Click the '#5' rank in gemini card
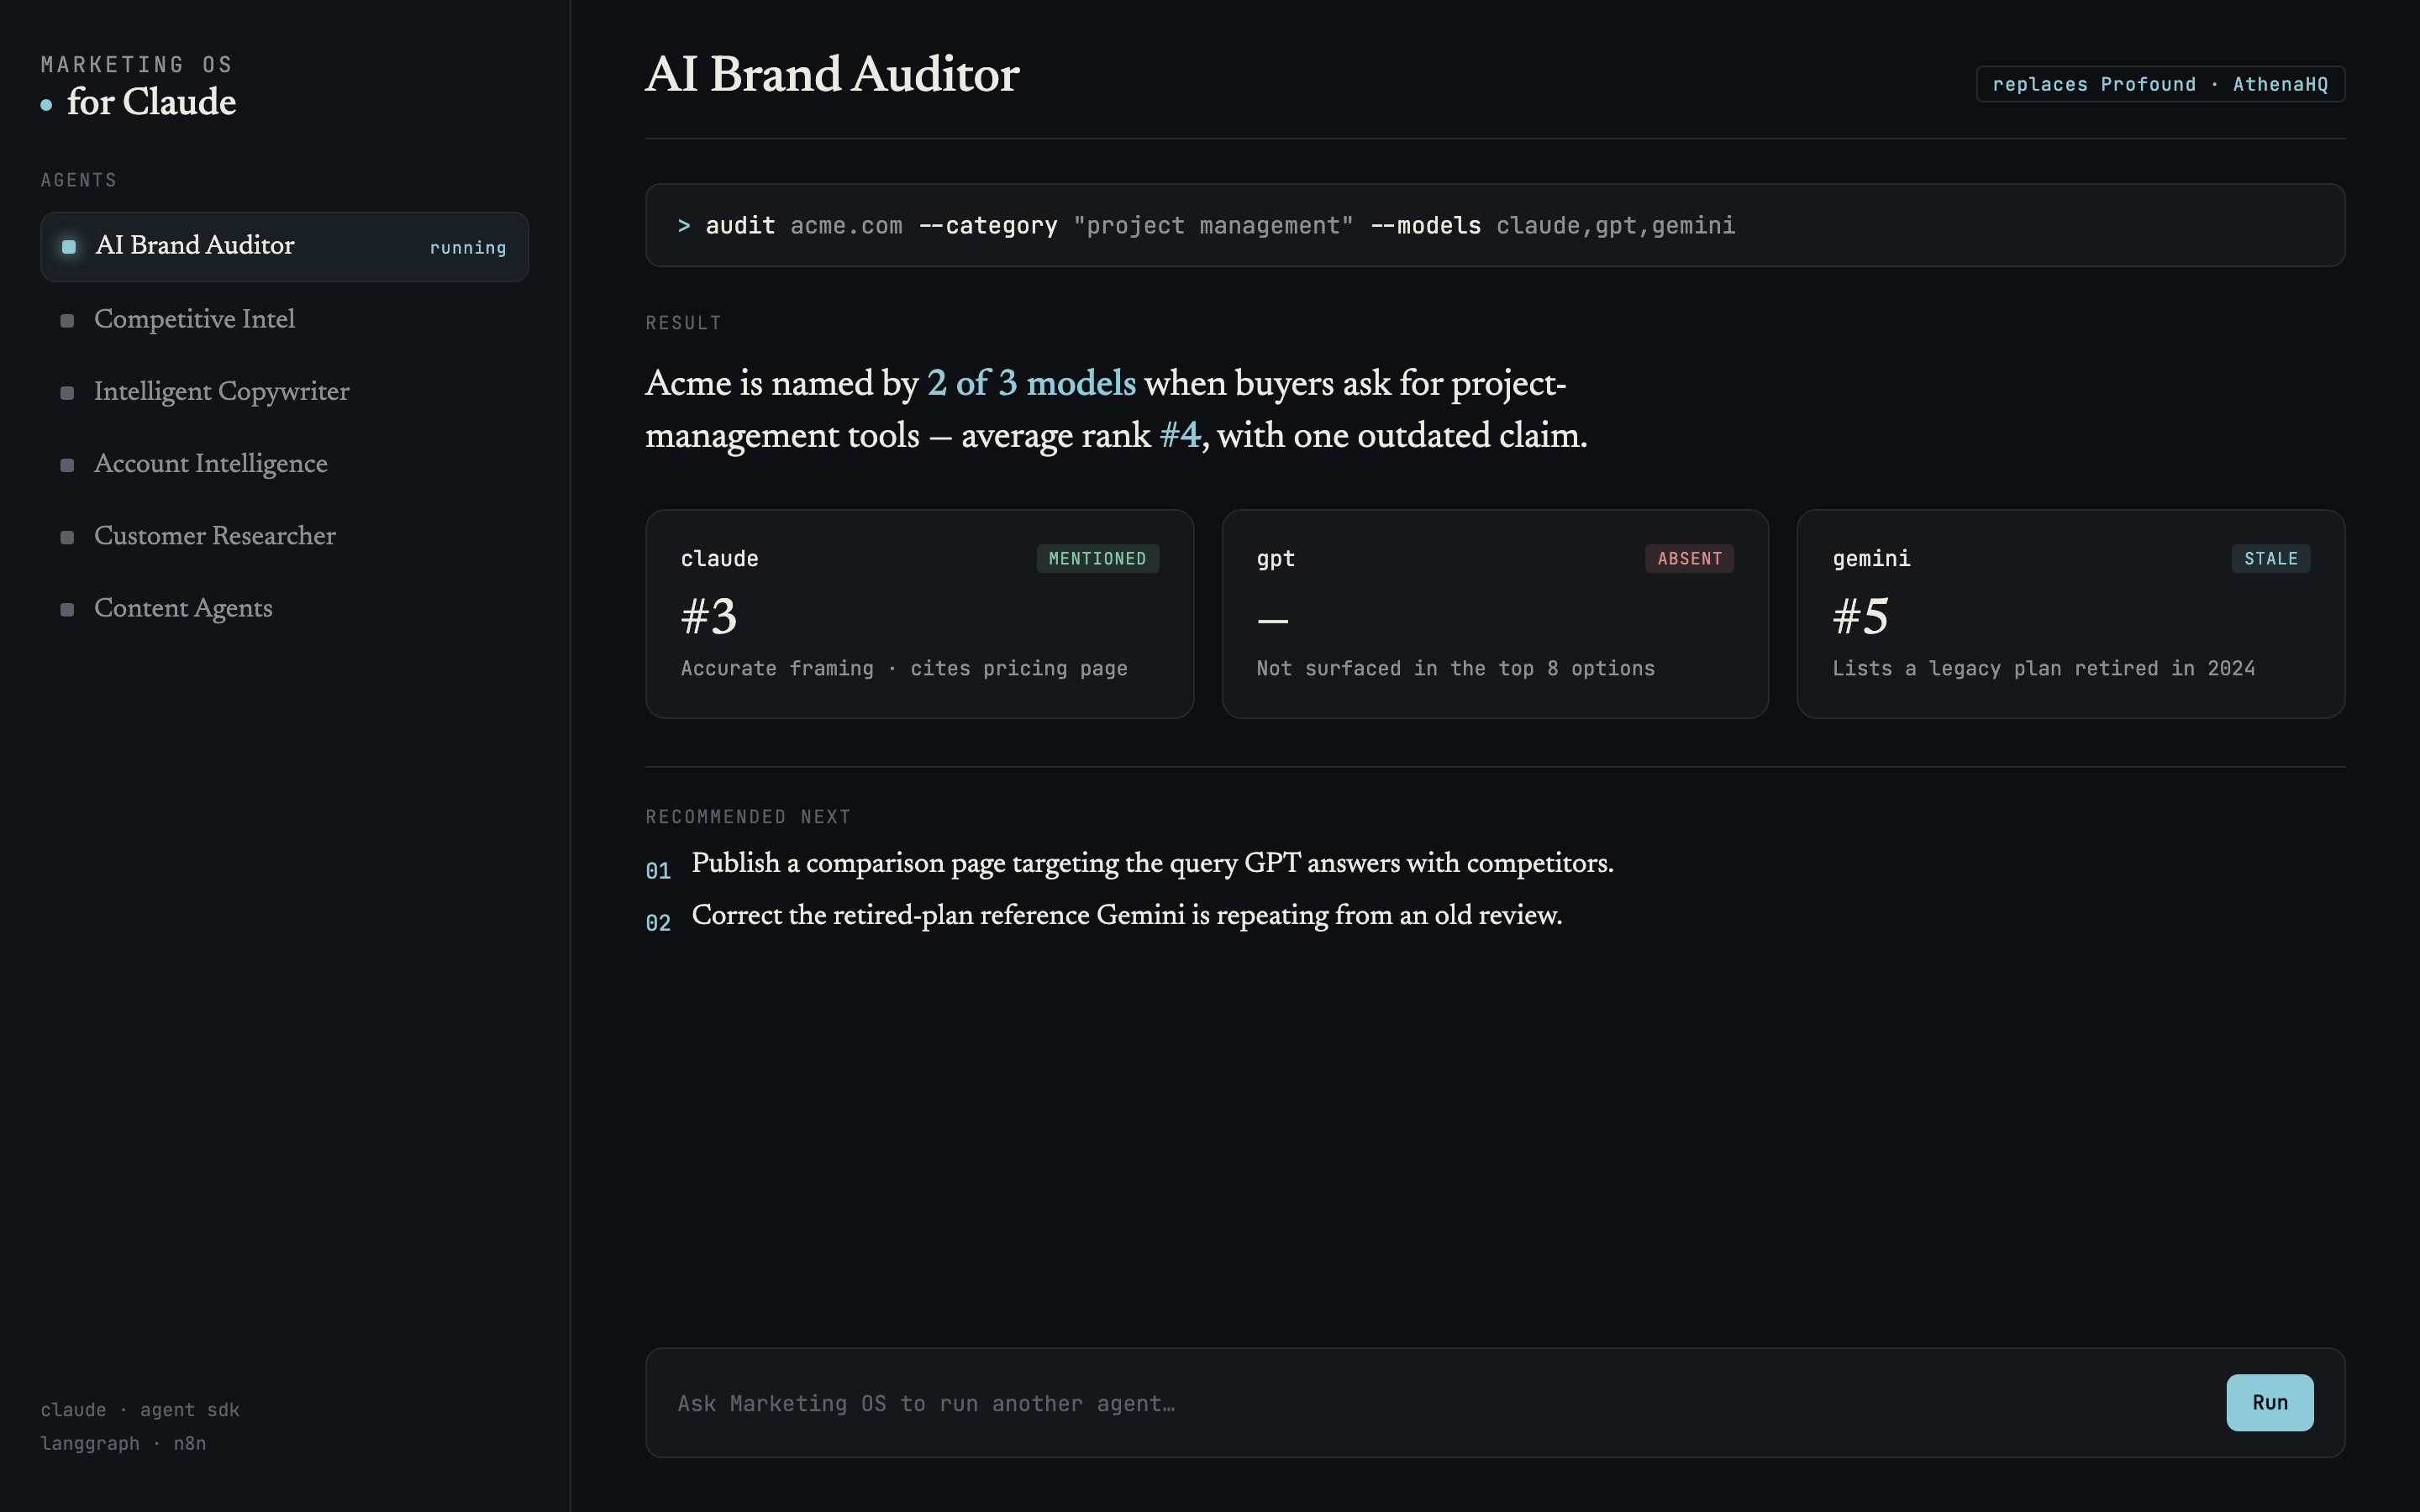 [x=1860, y=616]
